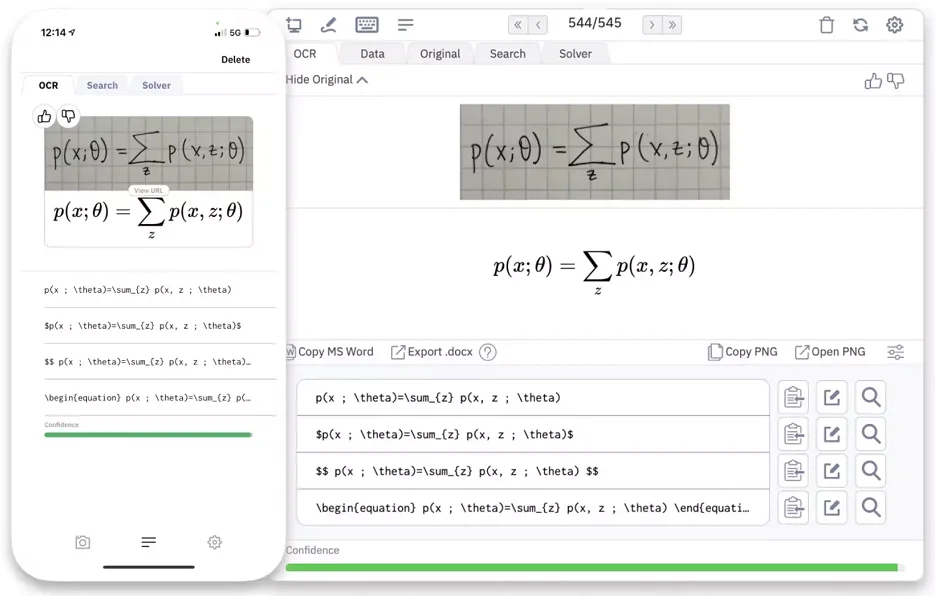Click thumbs down in desktop window
Viewport: 935px width, 596px height.
[x=896, y=81]
